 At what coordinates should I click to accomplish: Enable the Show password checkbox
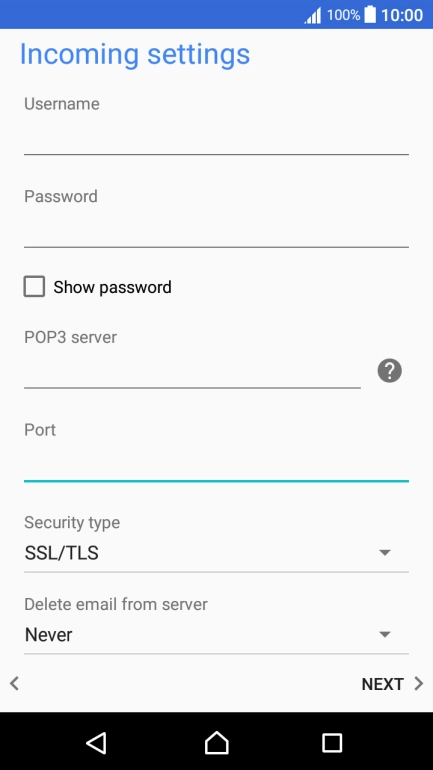point(34,286)
